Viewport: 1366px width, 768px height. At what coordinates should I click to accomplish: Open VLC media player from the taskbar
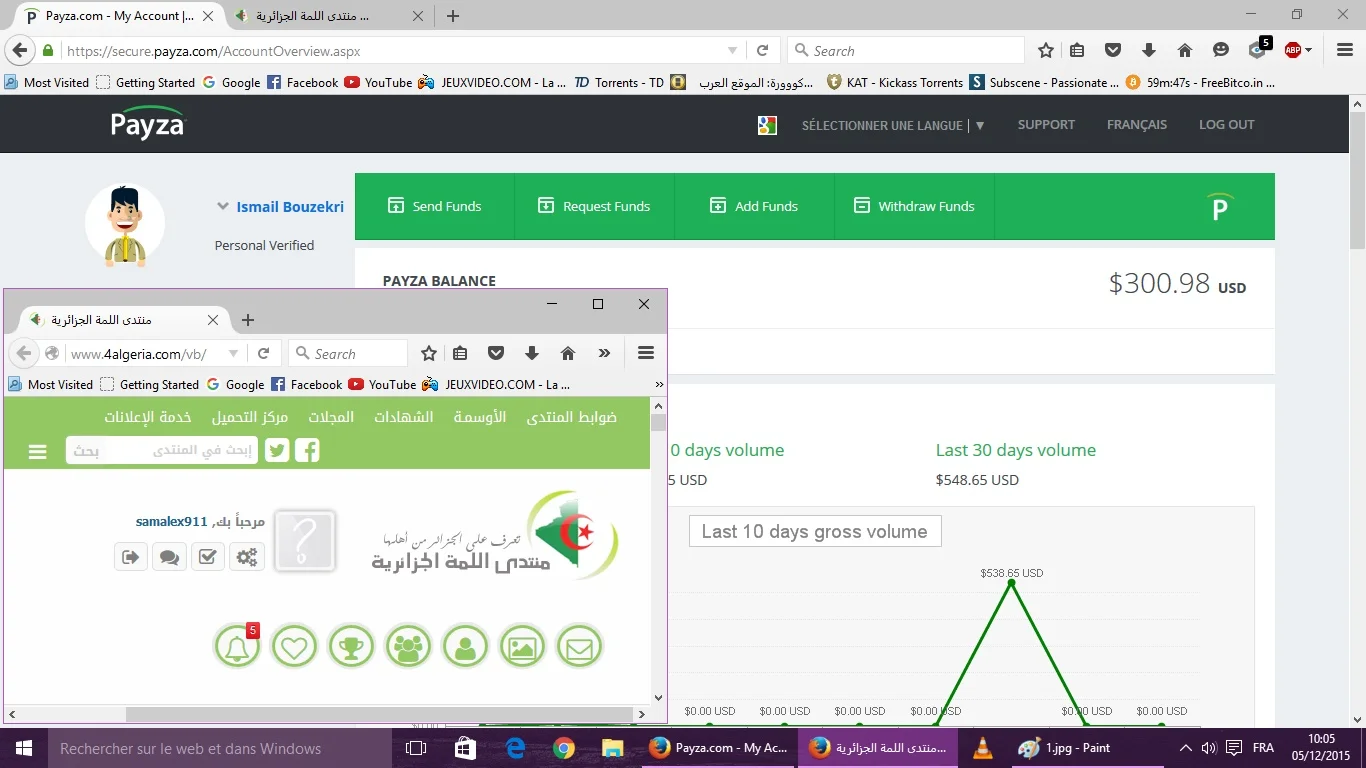click(x=983, y=748)
